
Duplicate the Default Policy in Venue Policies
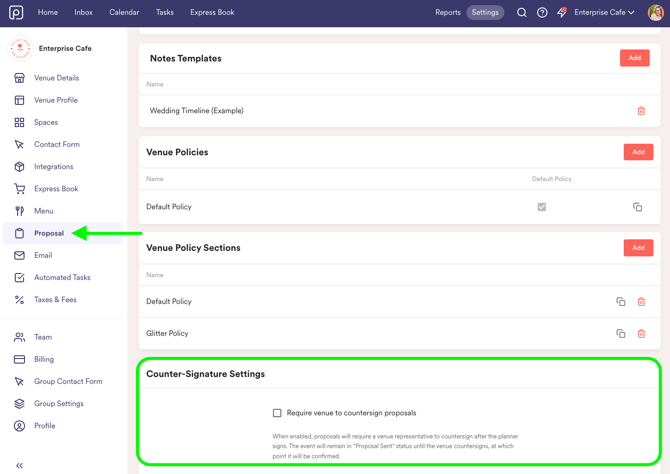click(x=637, y=207)
